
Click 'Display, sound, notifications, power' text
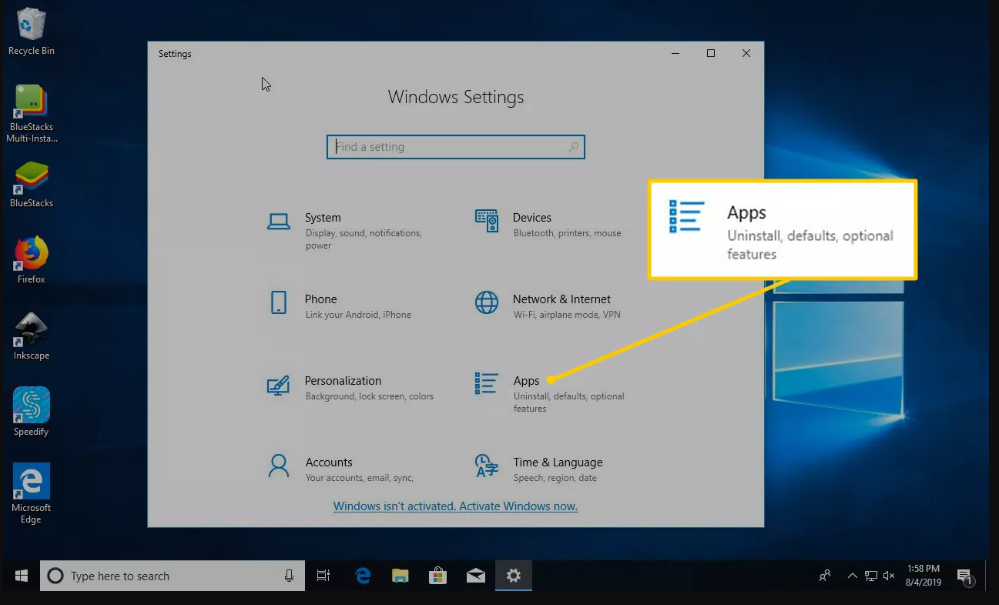[363, 239]
